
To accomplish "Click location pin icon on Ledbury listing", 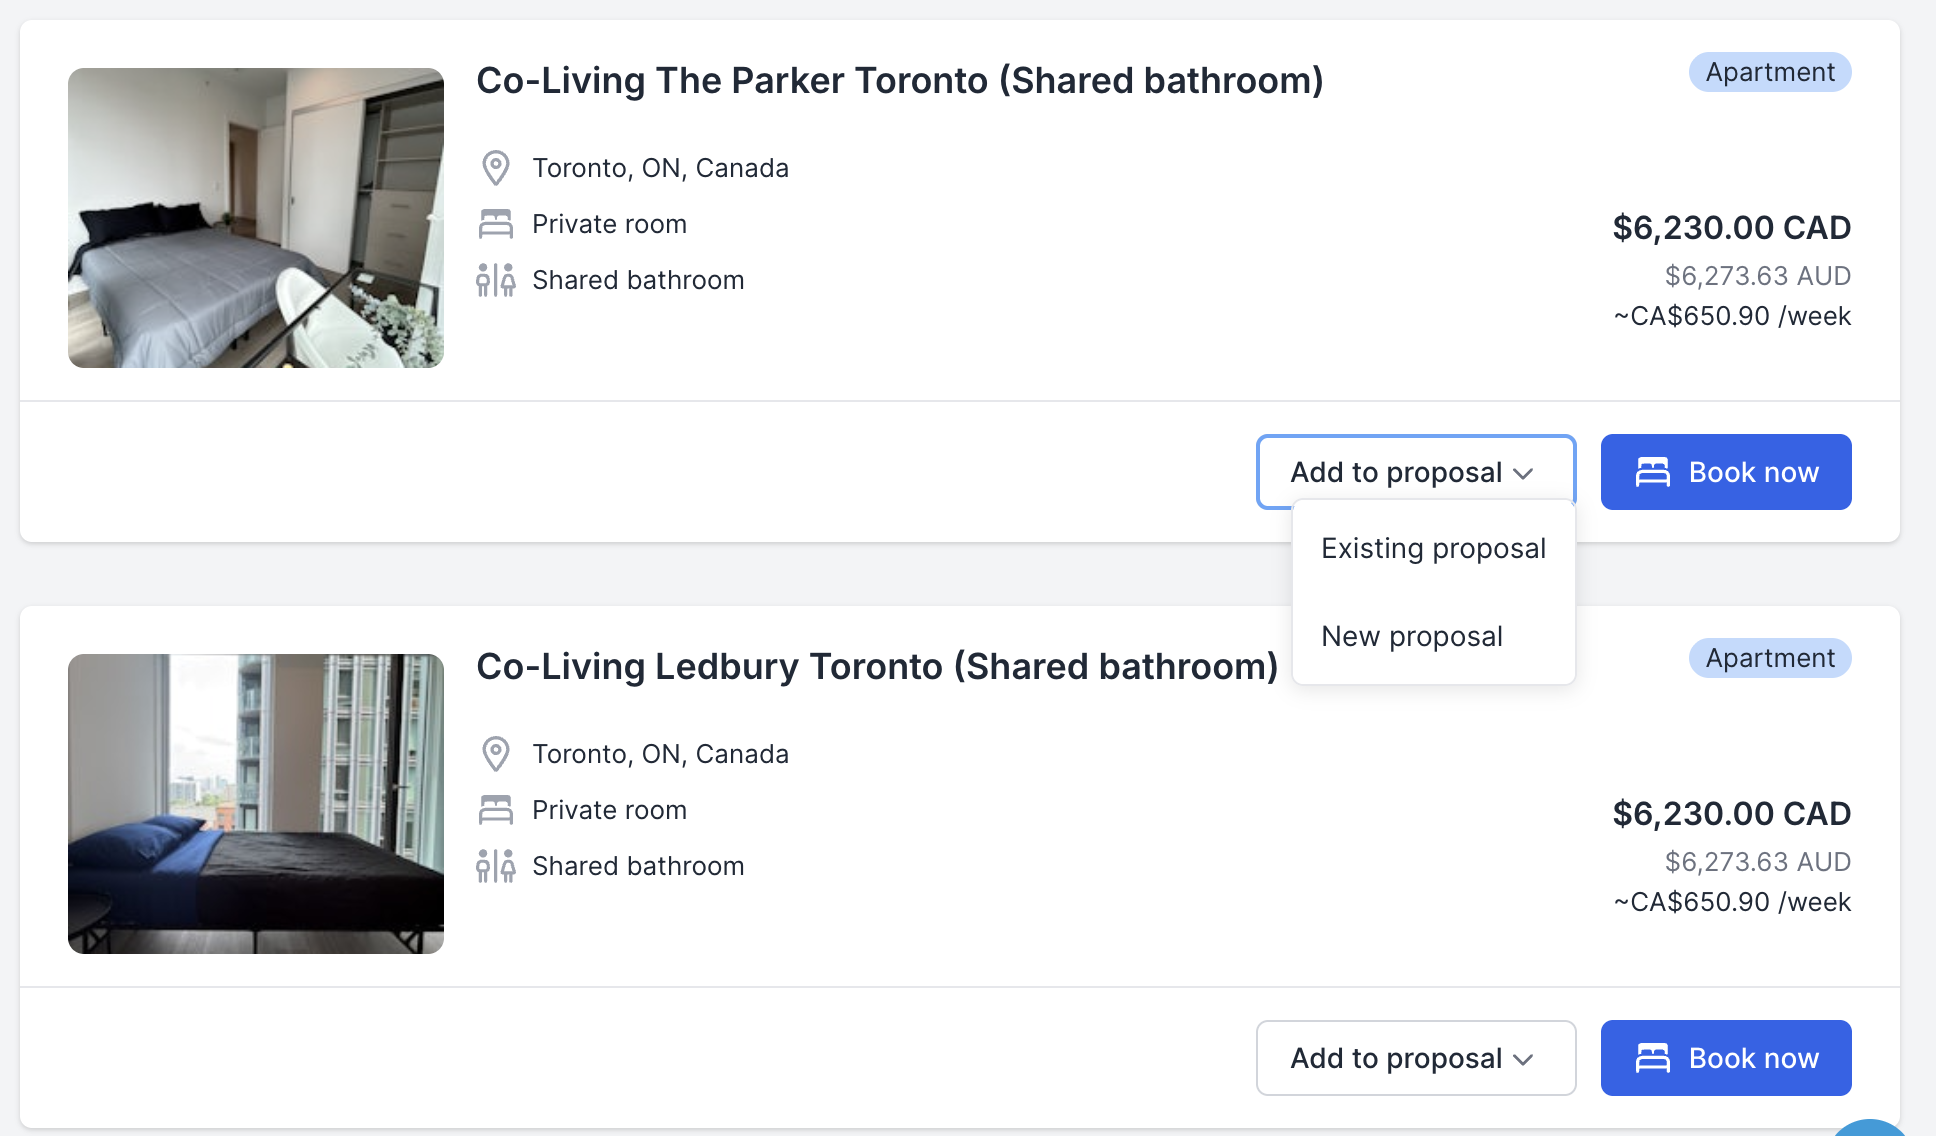I will (496, 754).
